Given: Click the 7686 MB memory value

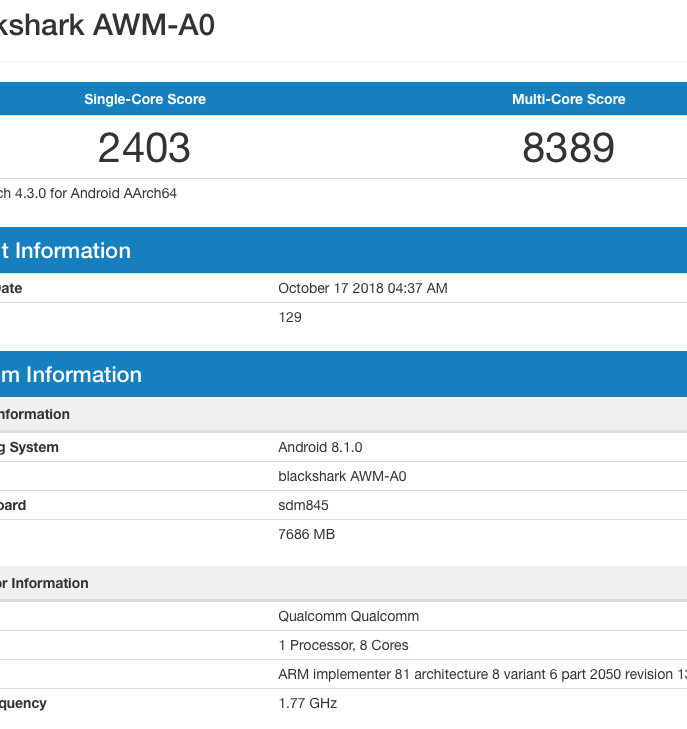Looking at the screenshot, I should tap(306, 534).
